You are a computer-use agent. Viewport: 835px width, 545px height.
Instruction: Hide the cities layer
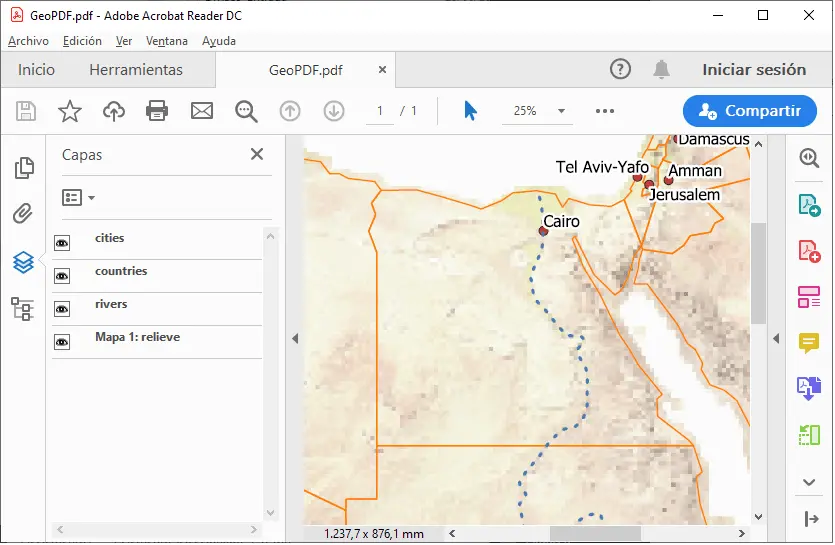point(62,243)
